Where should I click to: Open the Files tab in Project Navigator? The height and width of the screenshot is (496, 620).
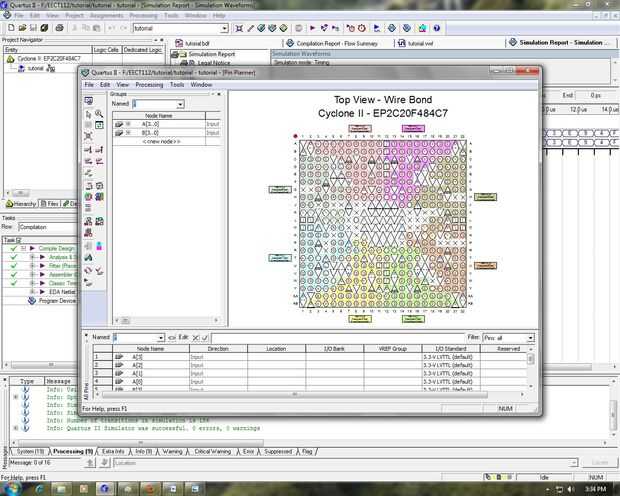pos(50,204)
